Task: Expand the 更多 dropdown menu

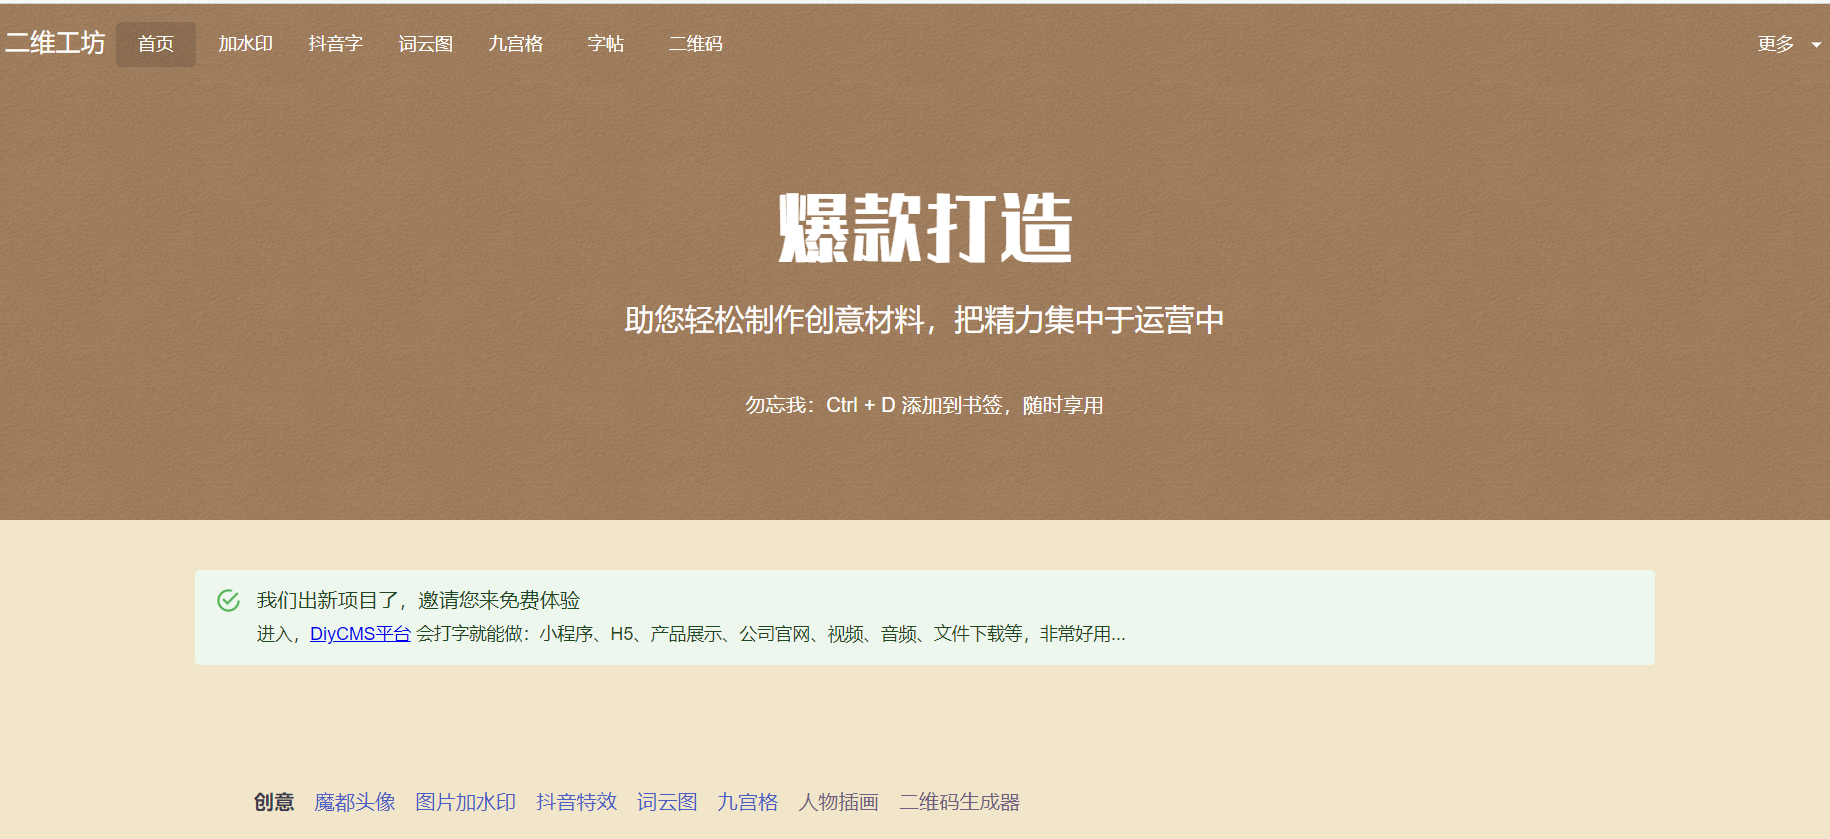Action: (1787, 44)
